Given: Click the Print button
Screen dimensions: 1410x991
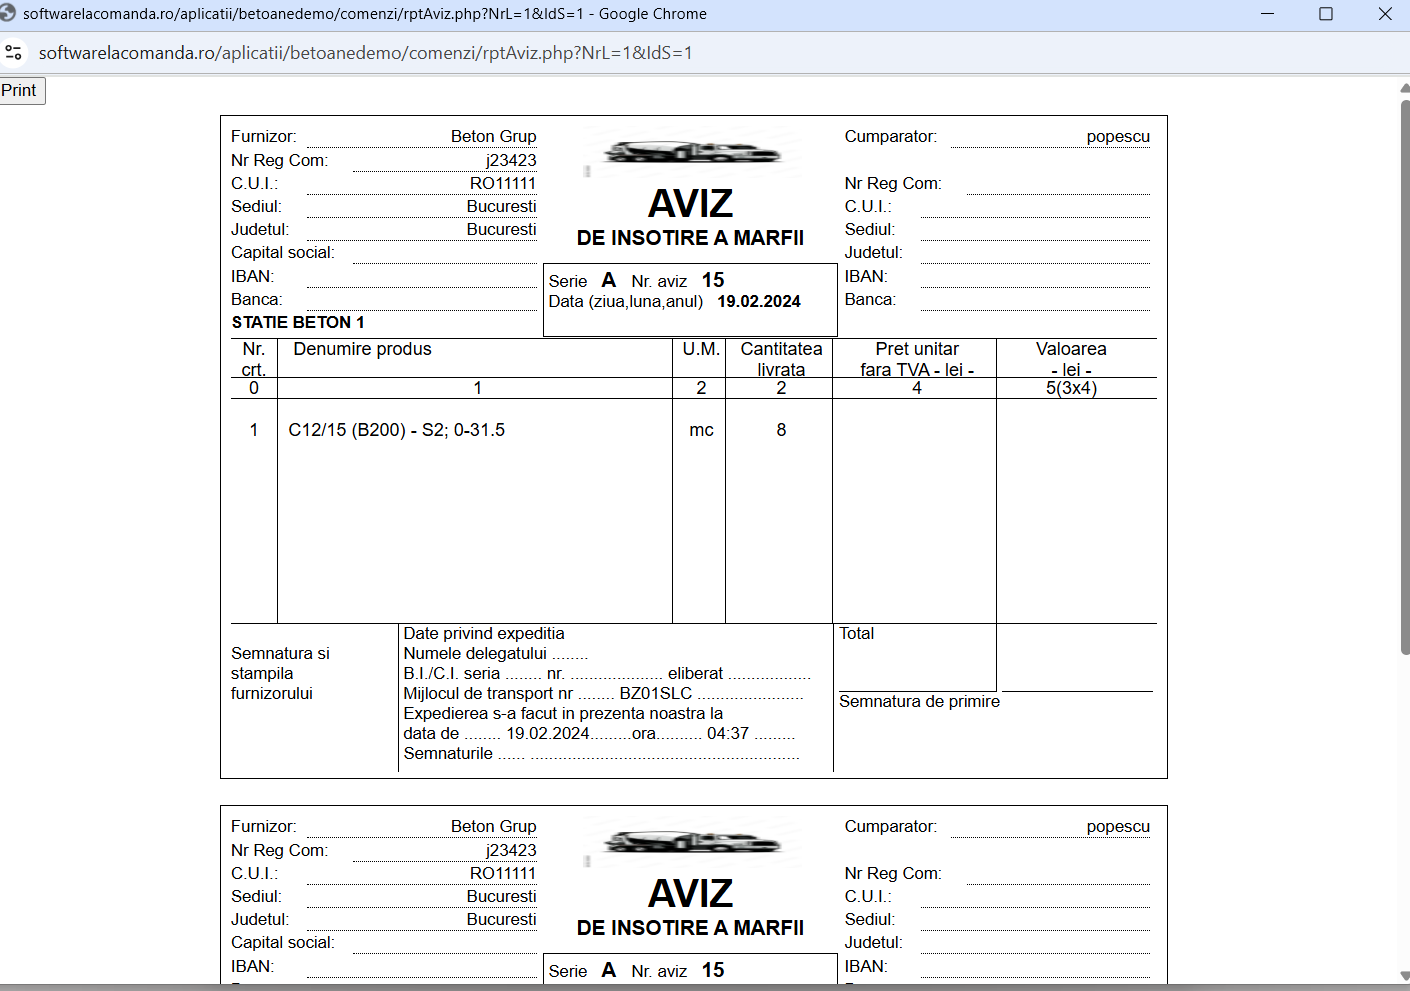Looking at the screenshot, I should point(21,91).
